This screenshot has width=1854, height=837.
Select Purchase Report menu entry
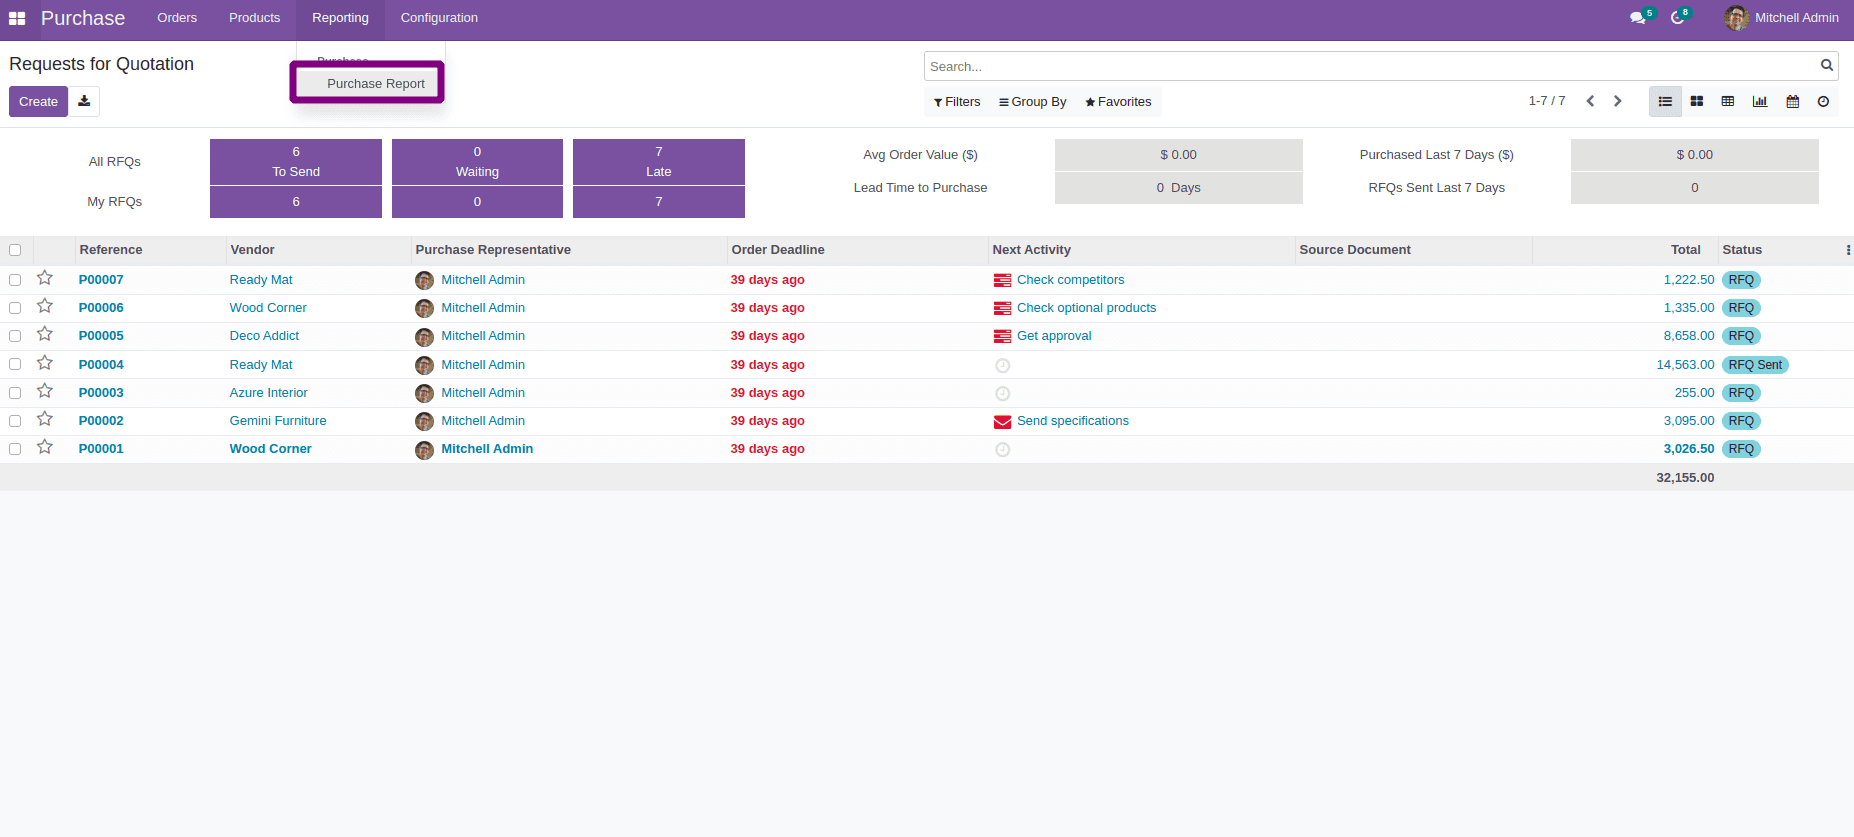point(375,83)
